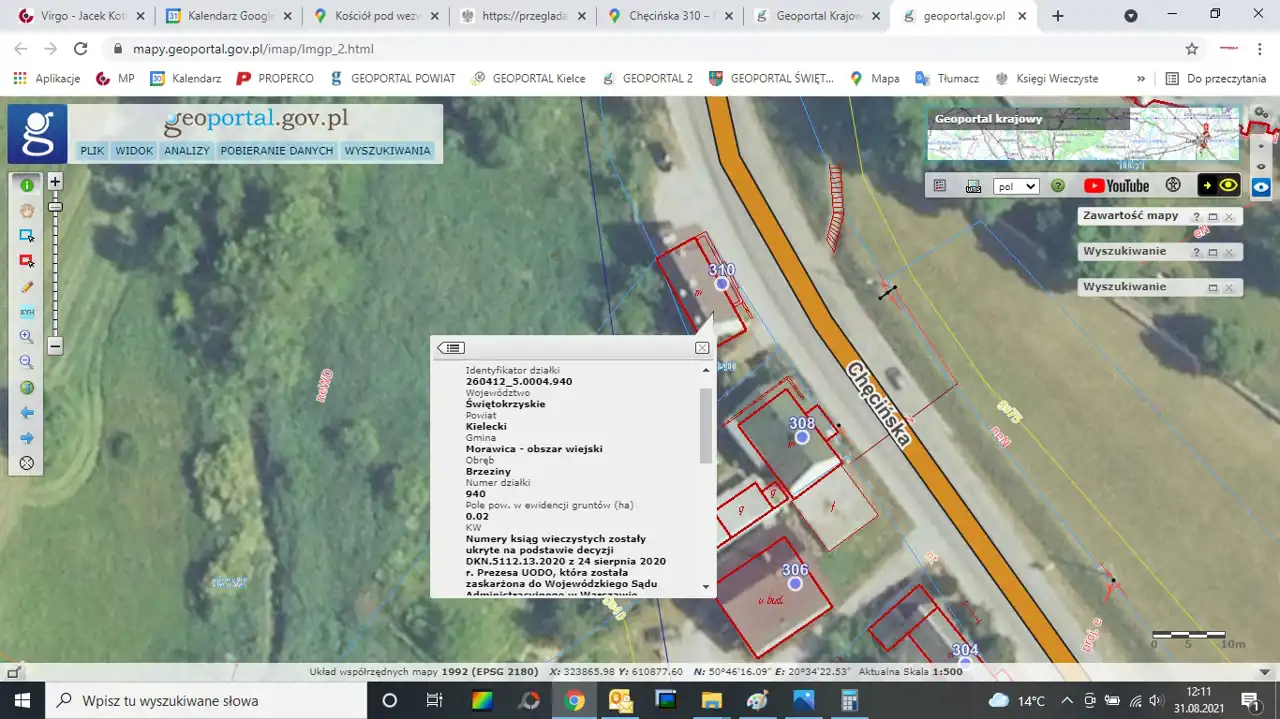Show full extent with globe icon
The image size is (1280, 719).
click(x=27, y=388)
